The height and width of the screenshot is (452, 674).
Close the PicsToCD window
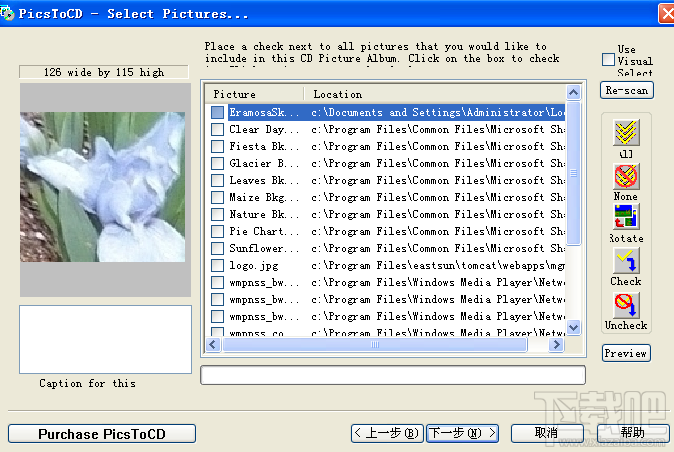click(667, 14)
